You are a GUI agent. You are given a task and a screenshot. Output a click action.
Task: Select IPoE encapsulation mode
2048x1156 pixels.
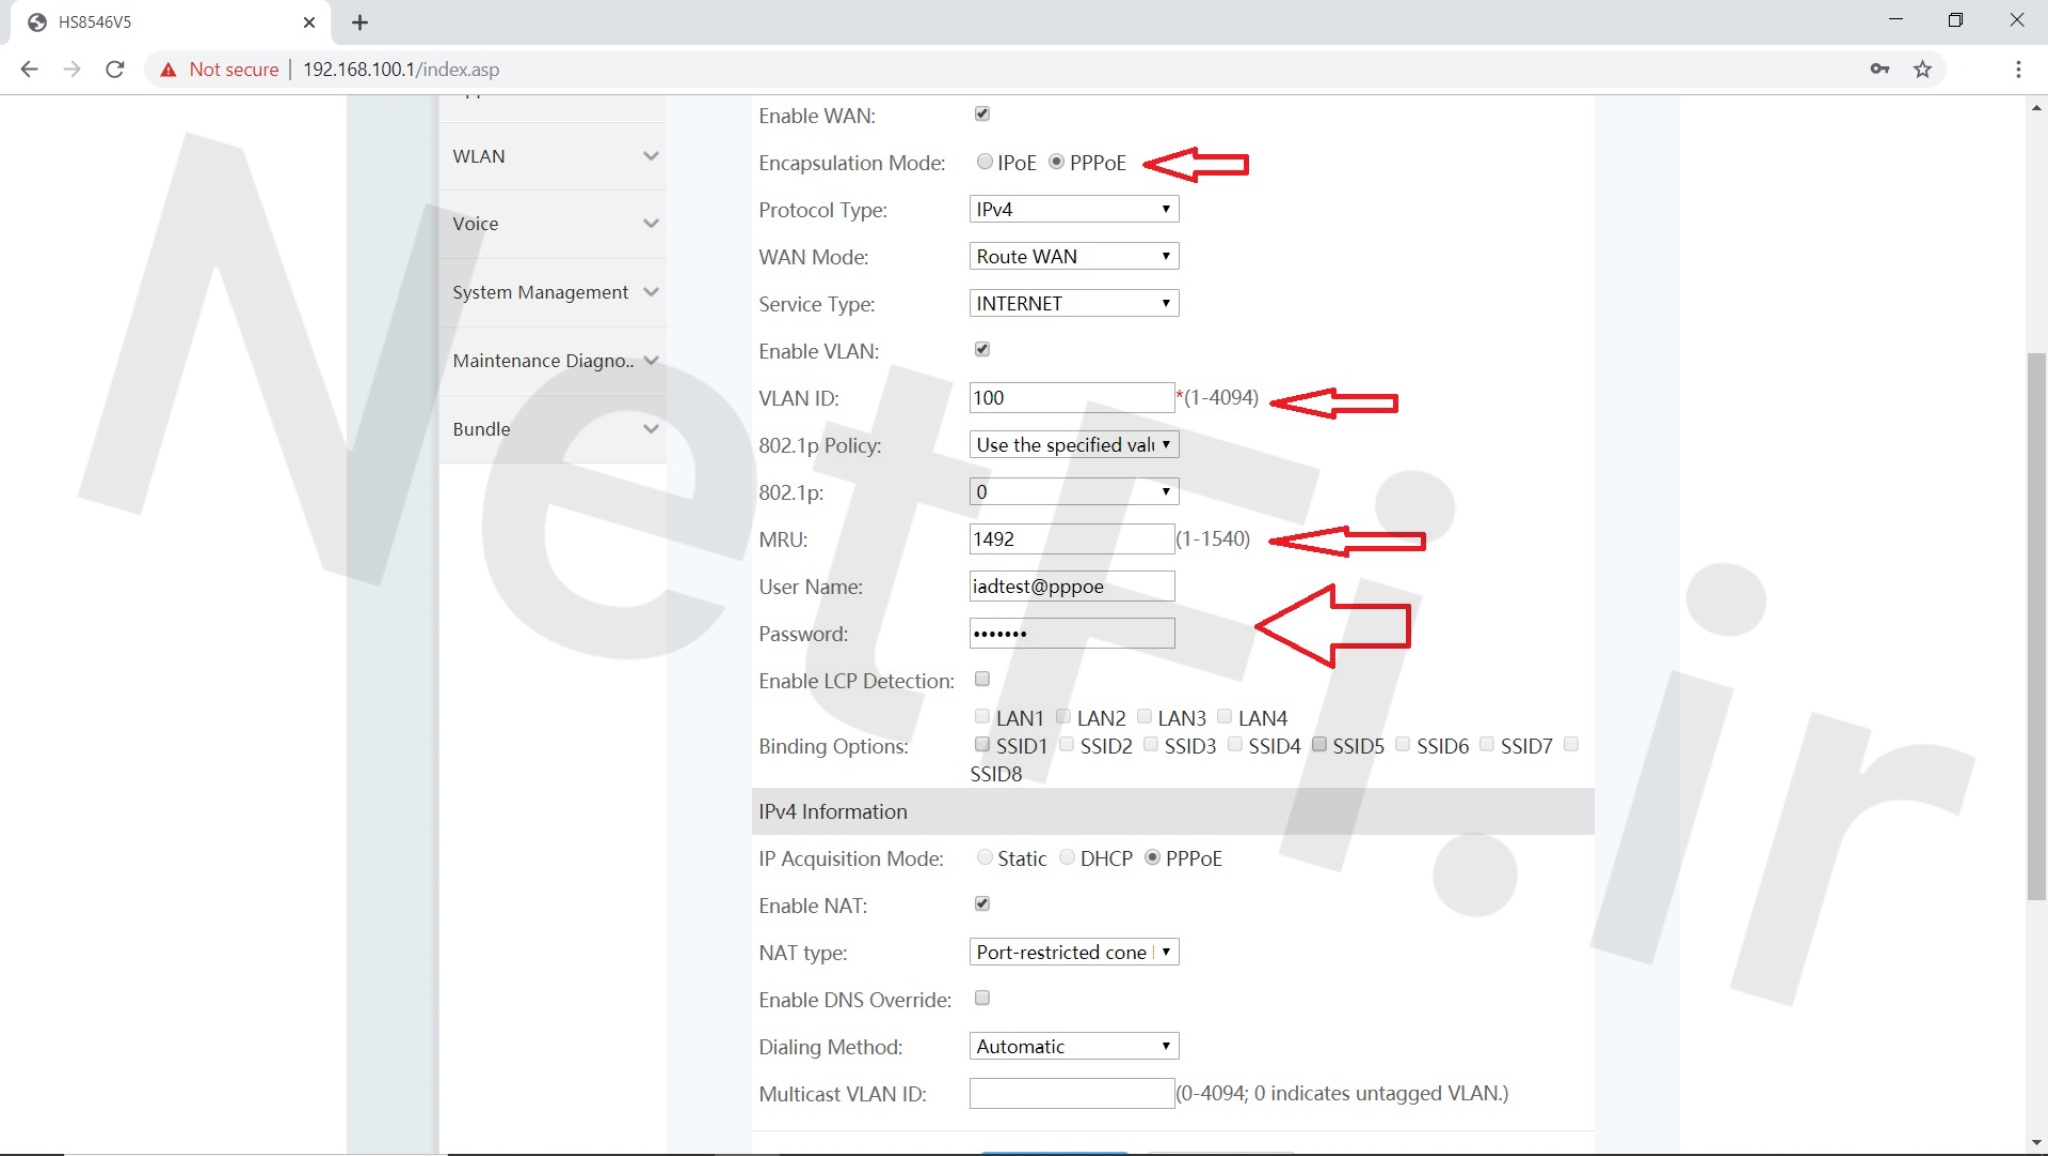coord(985,162)
